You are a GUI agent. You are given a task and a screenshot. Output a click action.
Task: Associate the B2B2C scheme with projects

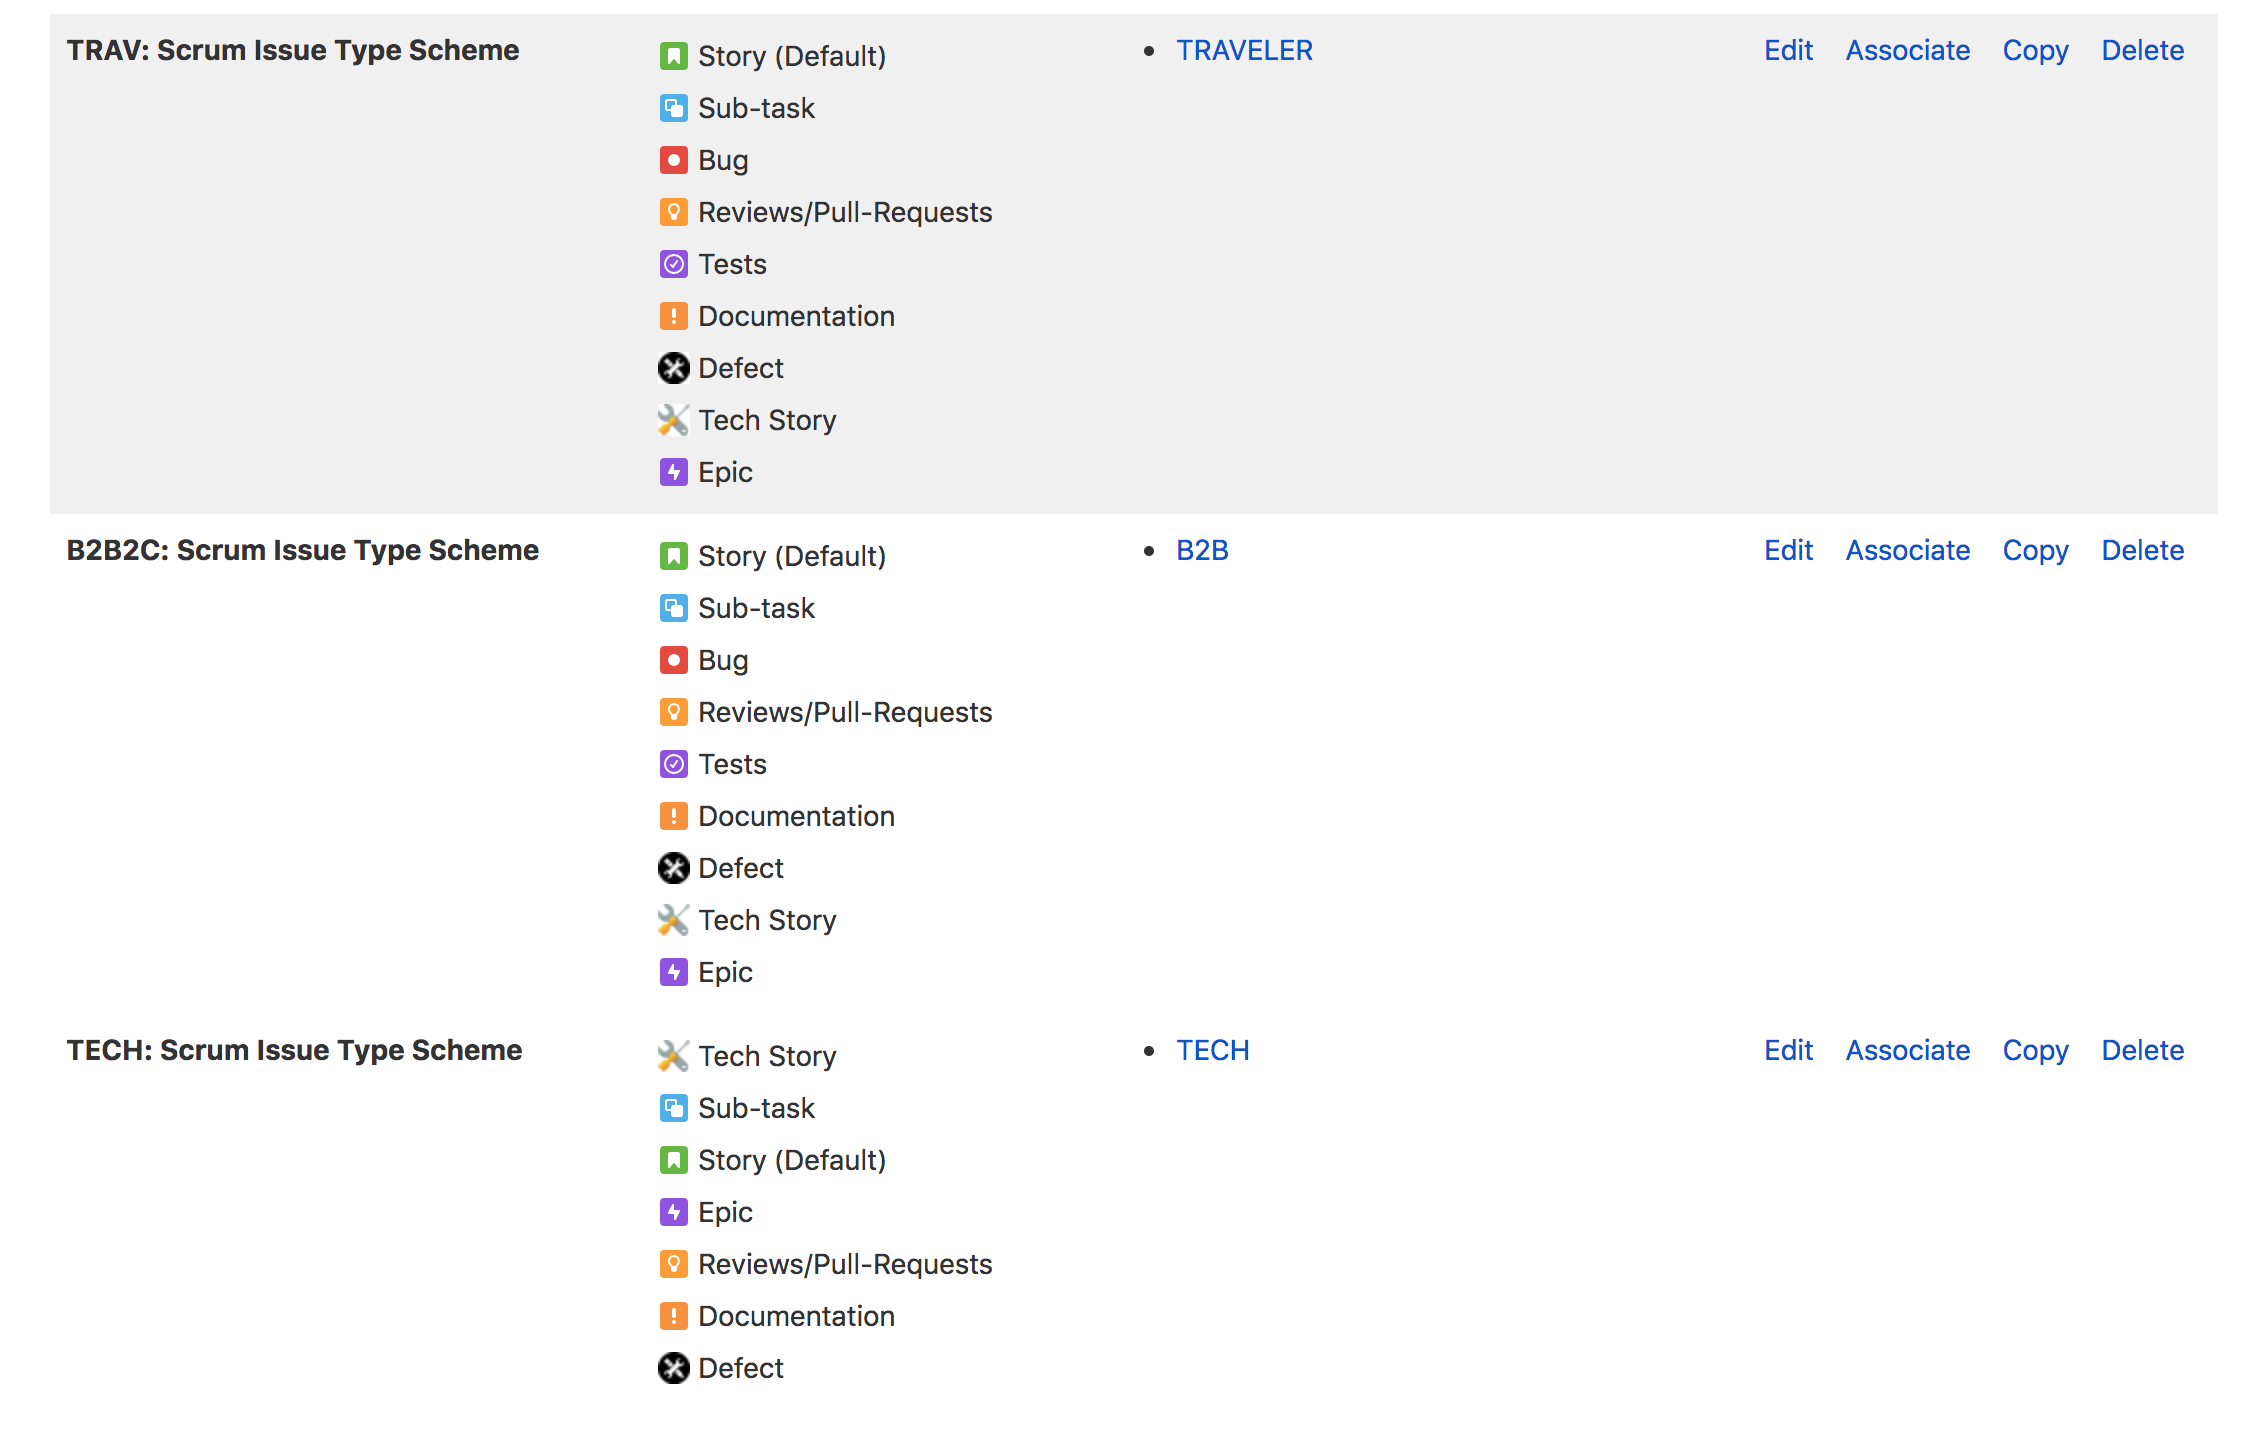pos(1907,550)
